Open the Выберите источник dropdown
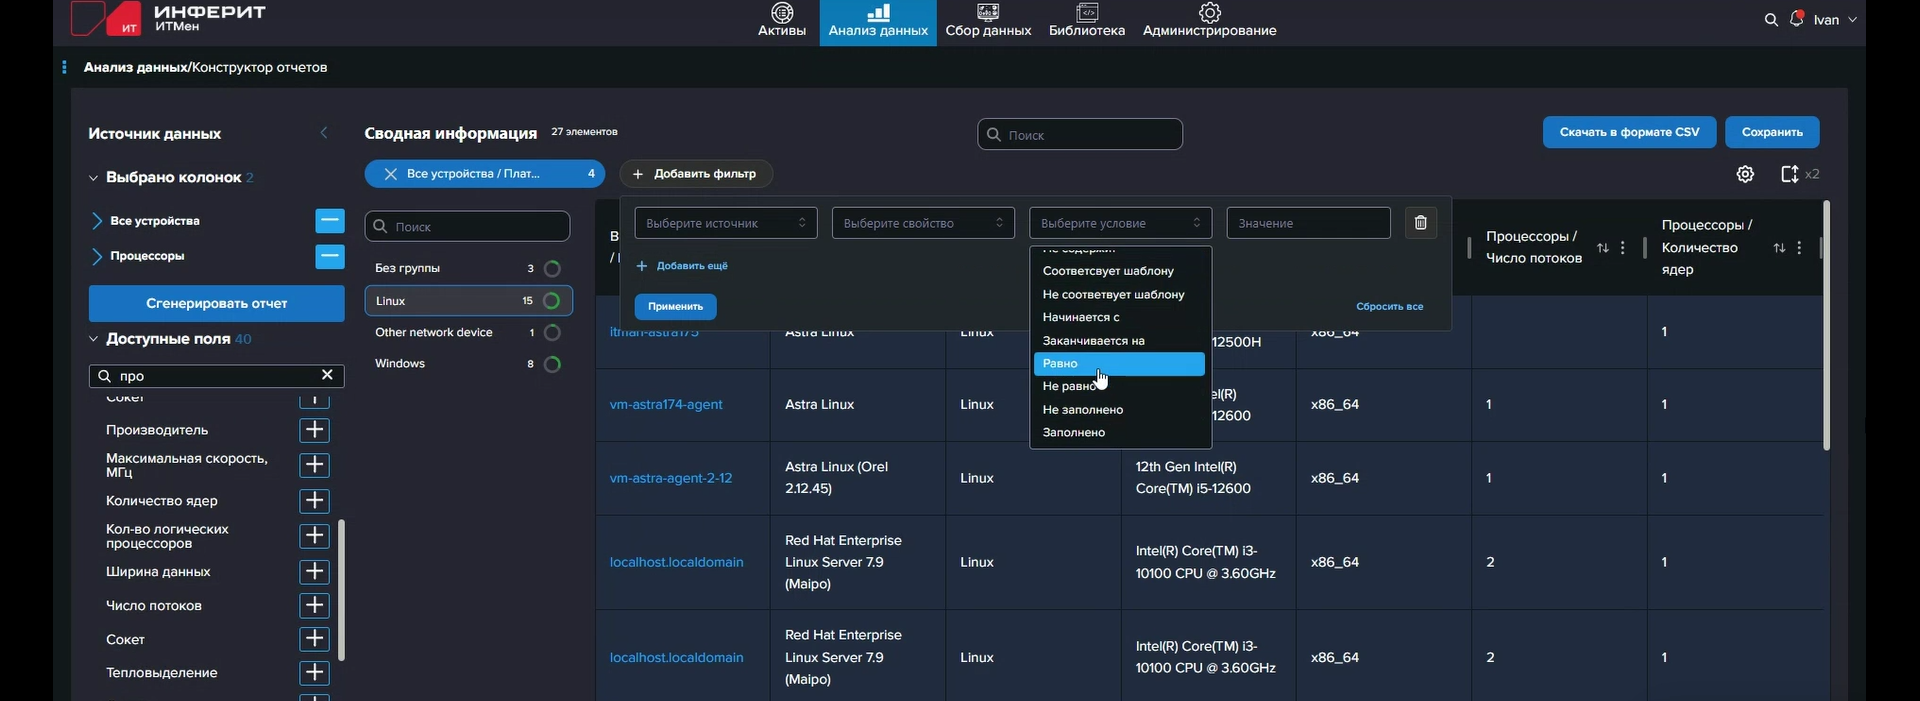 (x=725, y=223)
